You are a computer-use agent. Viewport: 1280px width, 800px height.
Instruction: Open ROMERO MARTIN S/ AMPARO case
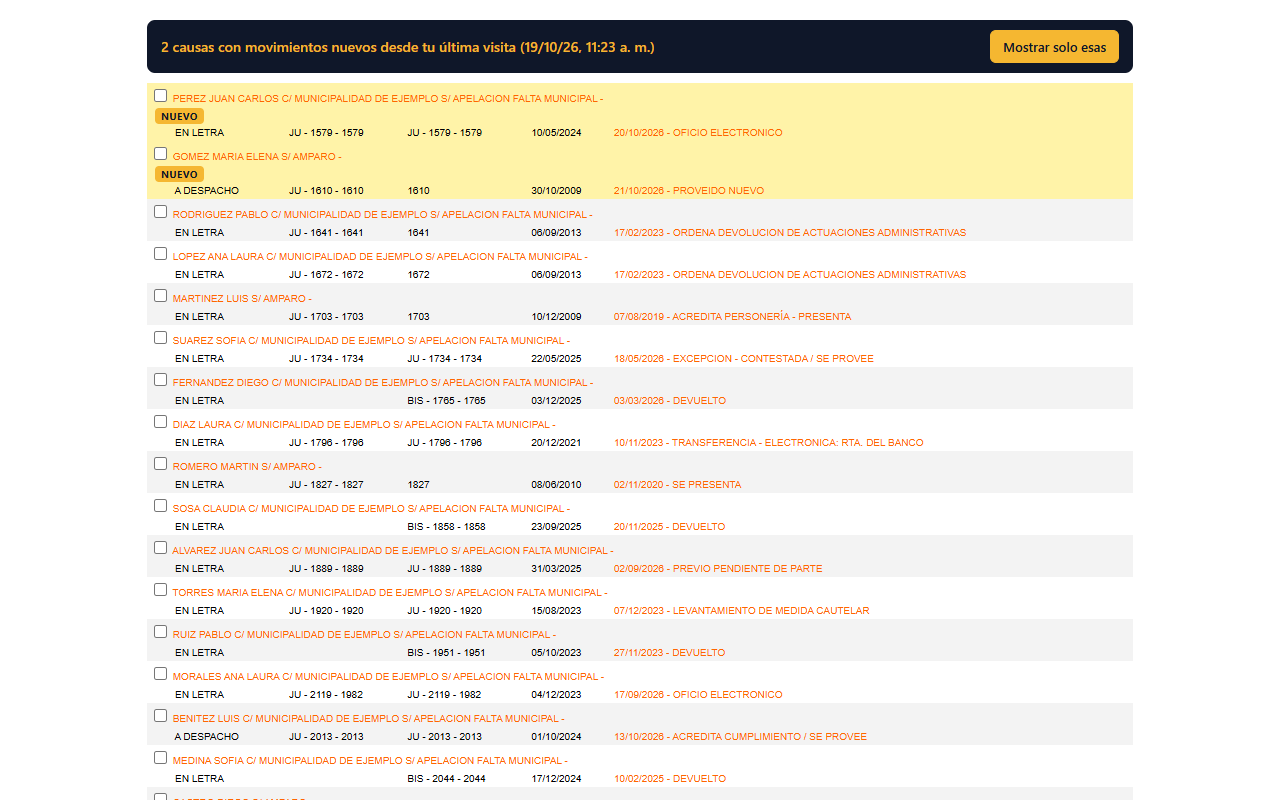click(247, 467)
